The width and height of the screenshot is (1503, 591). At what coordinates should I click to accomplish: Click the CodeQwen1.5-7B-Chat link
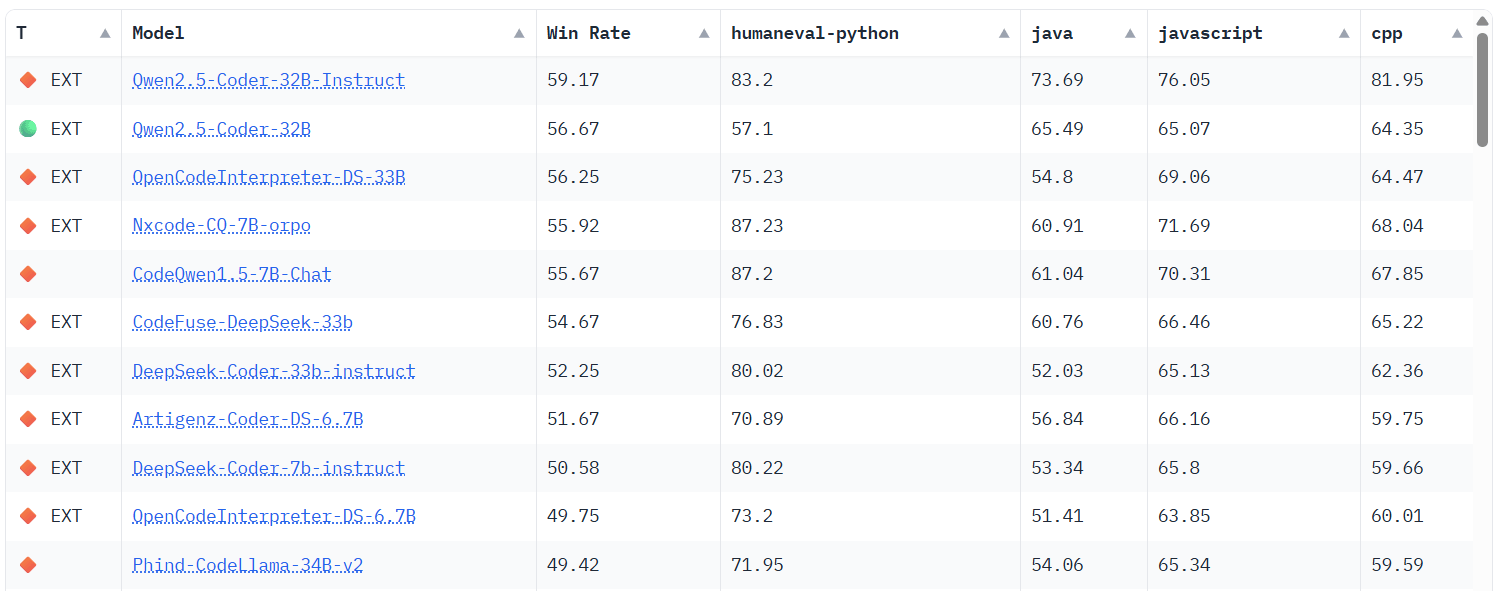[231, 273]
